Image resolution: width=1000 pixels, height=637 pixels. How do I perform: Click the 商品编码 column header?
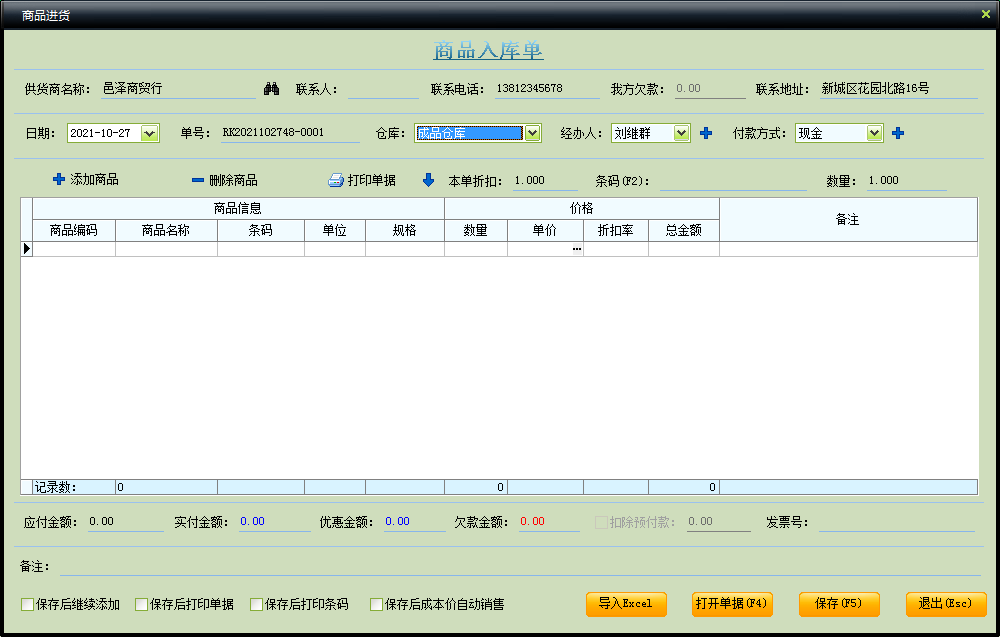tap(74, 230)
